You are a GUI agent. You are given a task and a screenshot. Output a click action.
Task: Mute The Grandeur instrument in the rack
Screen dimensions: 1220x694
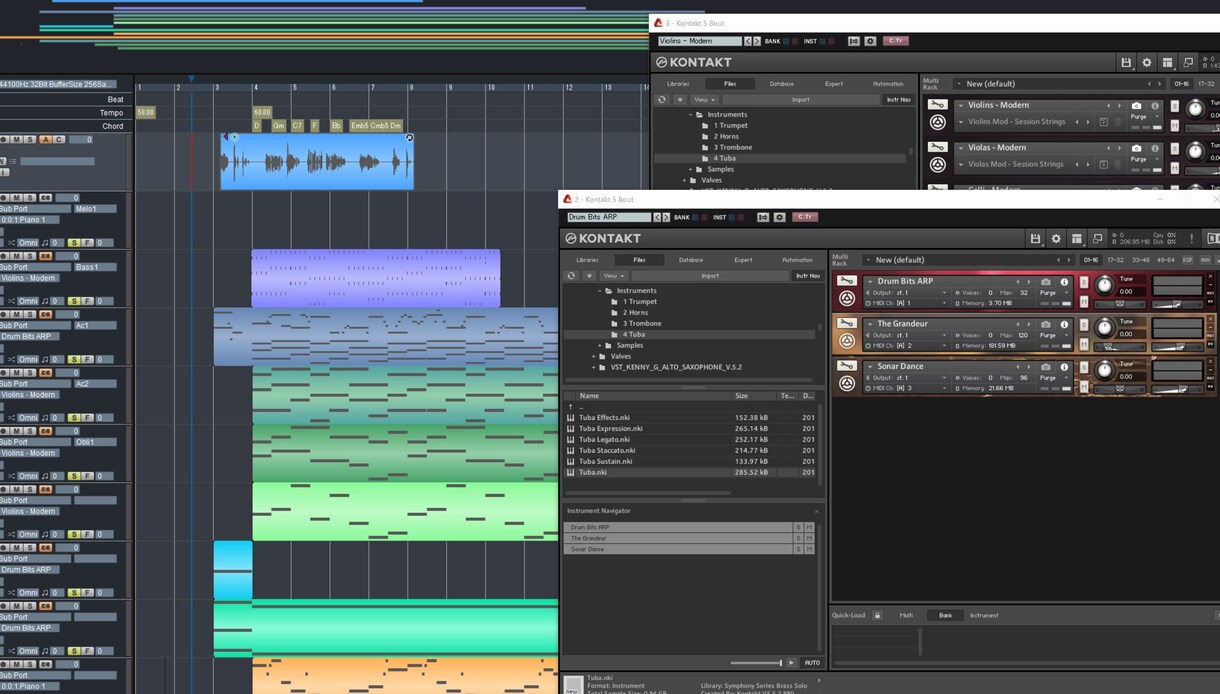click(1084, 345)
